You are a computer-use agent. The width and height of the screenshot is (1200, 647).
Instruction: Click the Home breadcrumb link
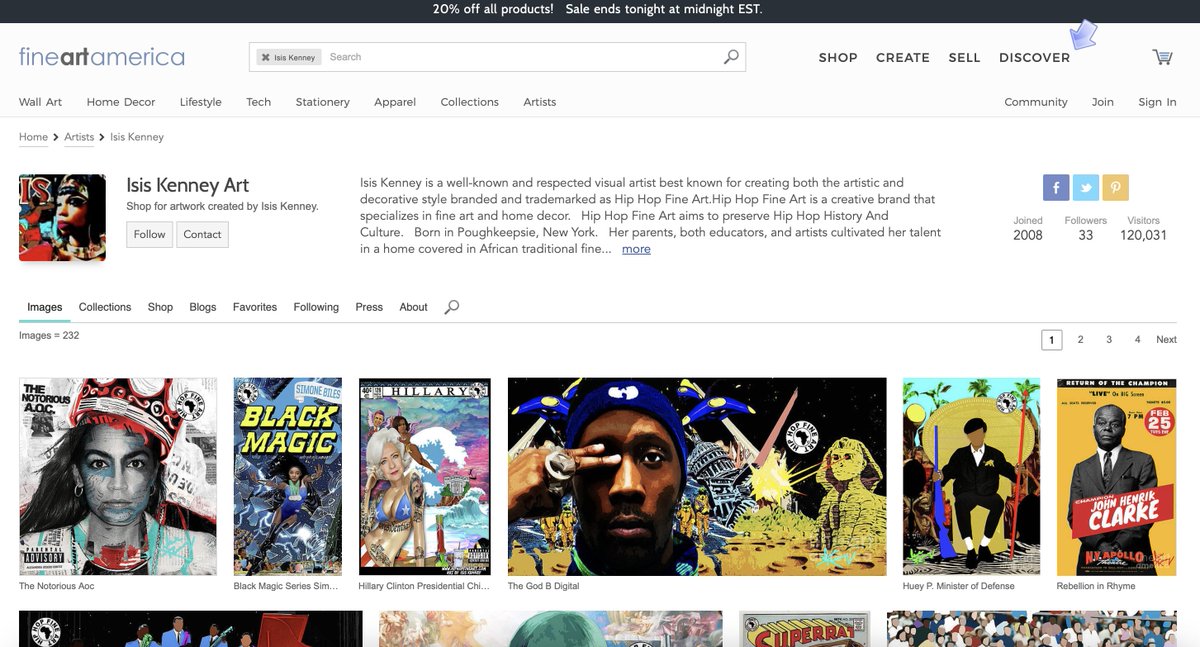pyautogui.click(x=33, y=137)
